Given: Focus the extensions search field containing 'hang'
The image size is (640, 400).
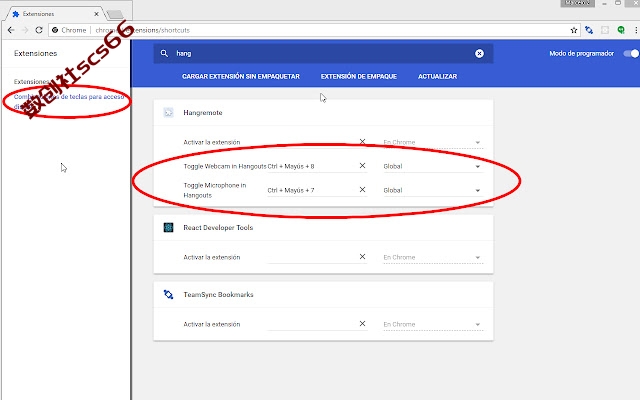Looking at the screenshot, I should (322, 53).
